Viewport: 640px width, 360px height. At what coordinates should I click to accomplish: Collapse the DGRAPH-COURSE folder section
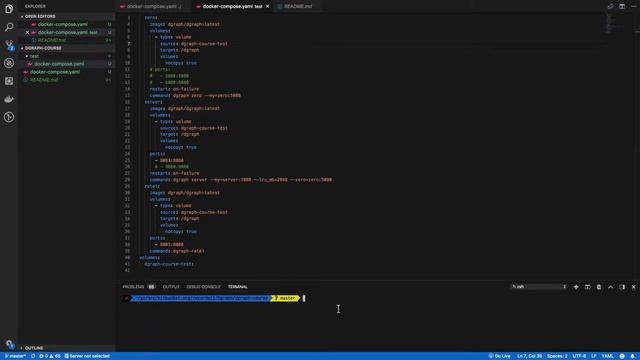43,48
